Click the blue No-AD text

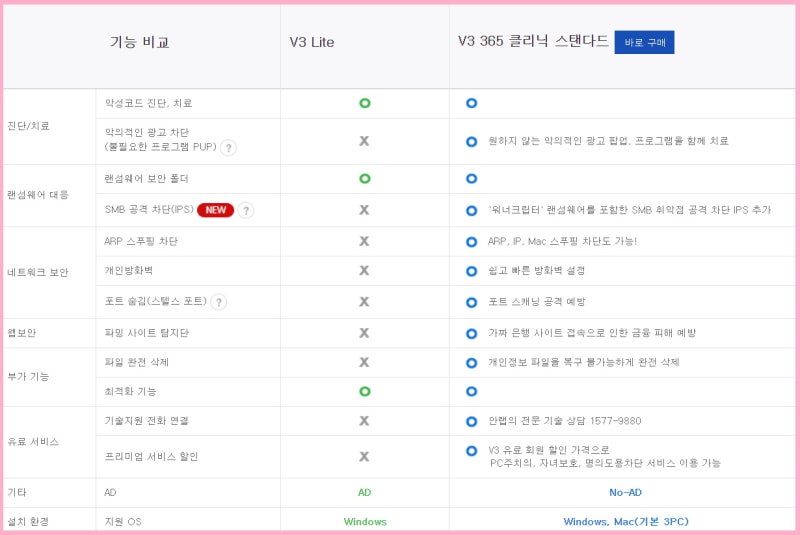point(626,493)
